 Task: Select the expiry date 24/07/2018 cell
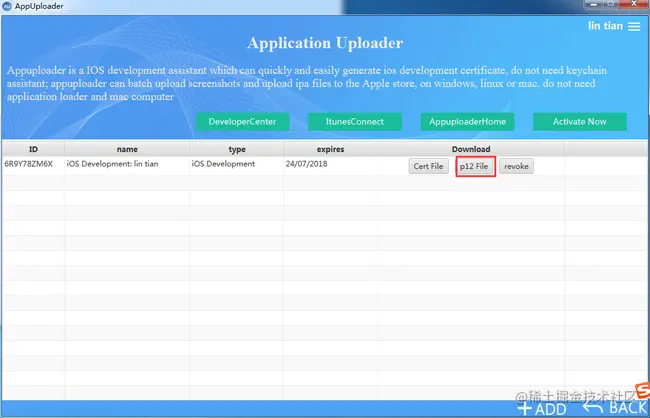coord(330,165)
